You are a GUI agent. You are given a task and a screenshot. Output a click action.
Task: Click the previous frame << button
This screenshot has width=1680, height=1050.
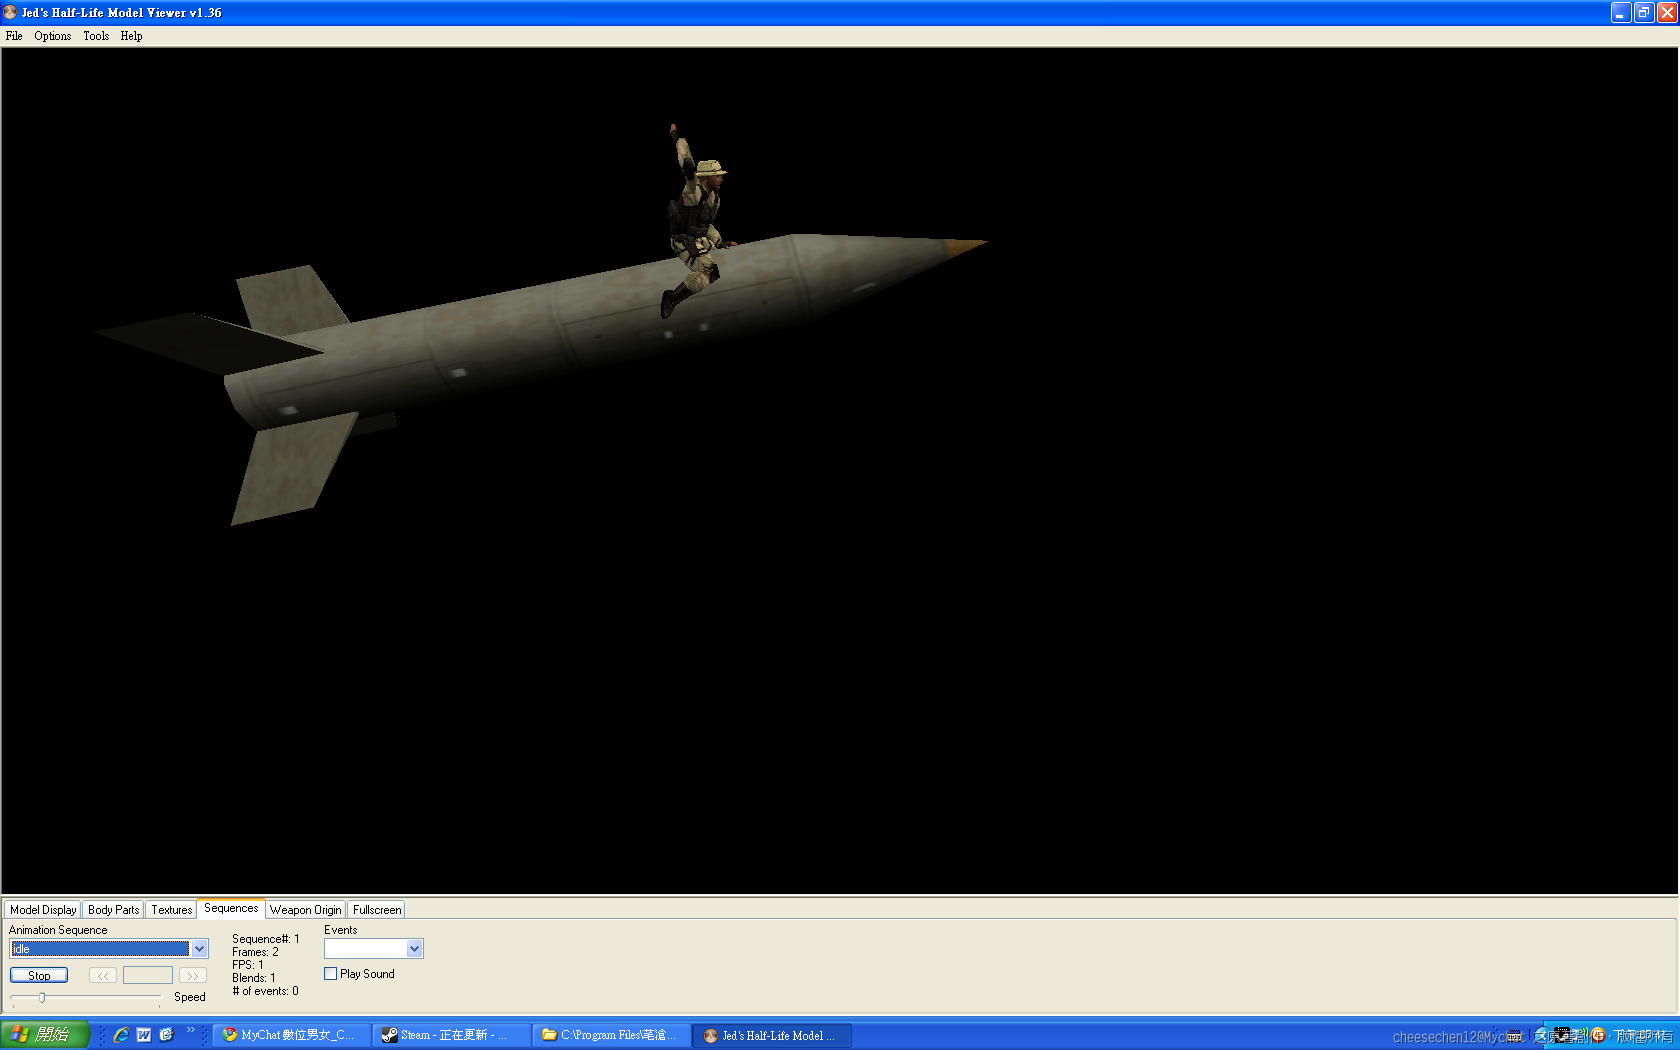click(x=103, y=976)
